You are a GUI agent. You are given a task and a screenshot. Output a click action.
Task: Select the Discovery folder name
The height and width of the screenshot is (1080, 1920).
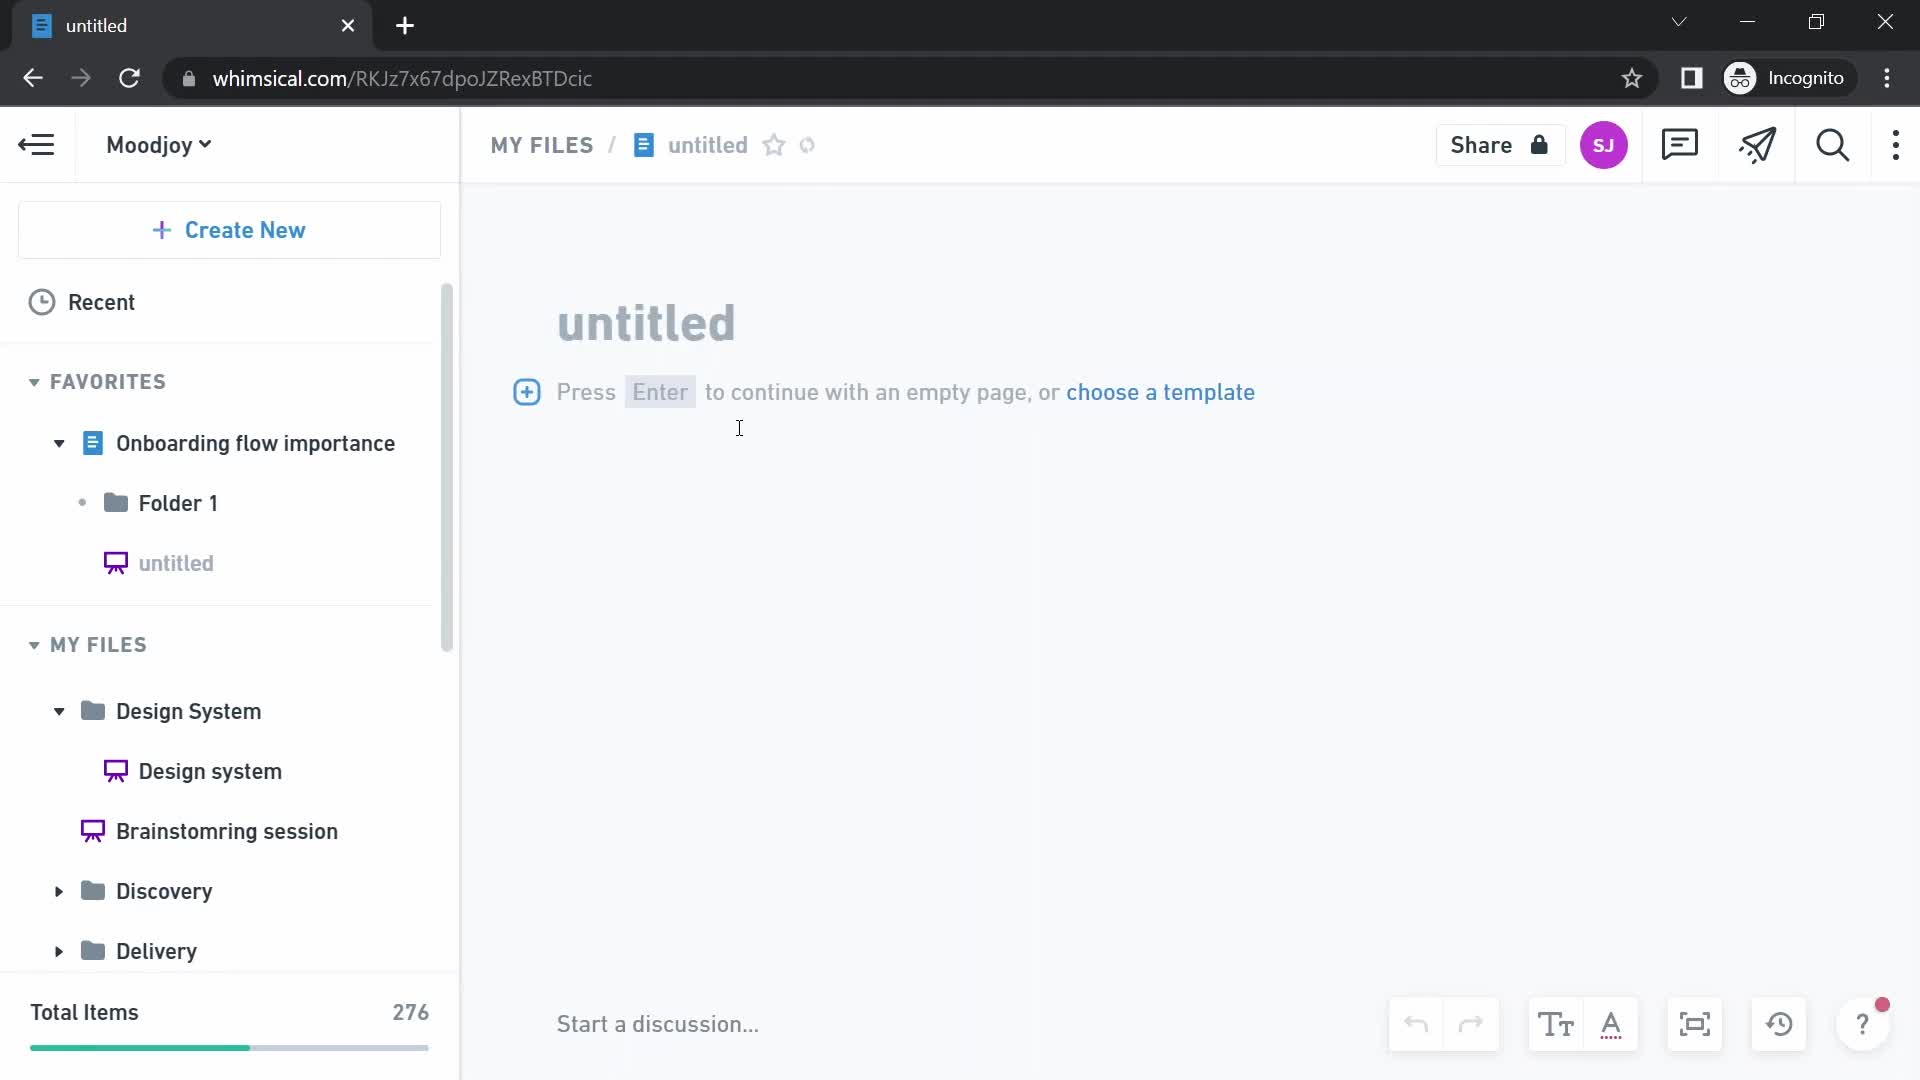[164, 891]
